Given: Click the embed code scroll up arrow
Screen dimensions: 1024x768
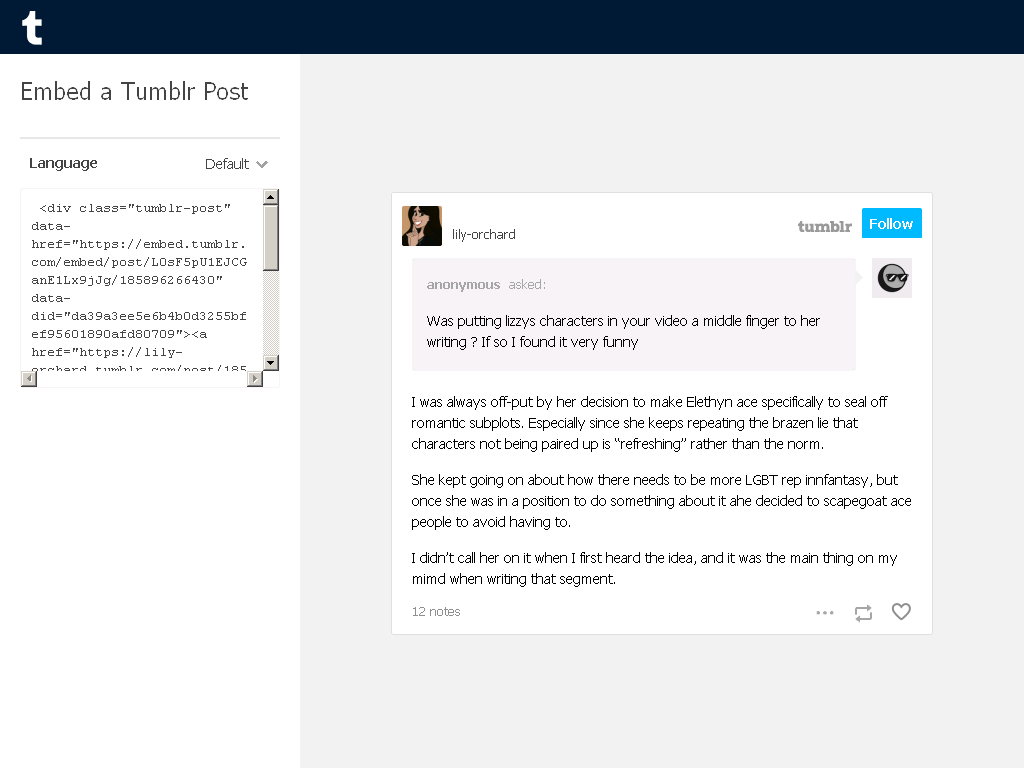Looking at the screenshot, I should (271, 197).
